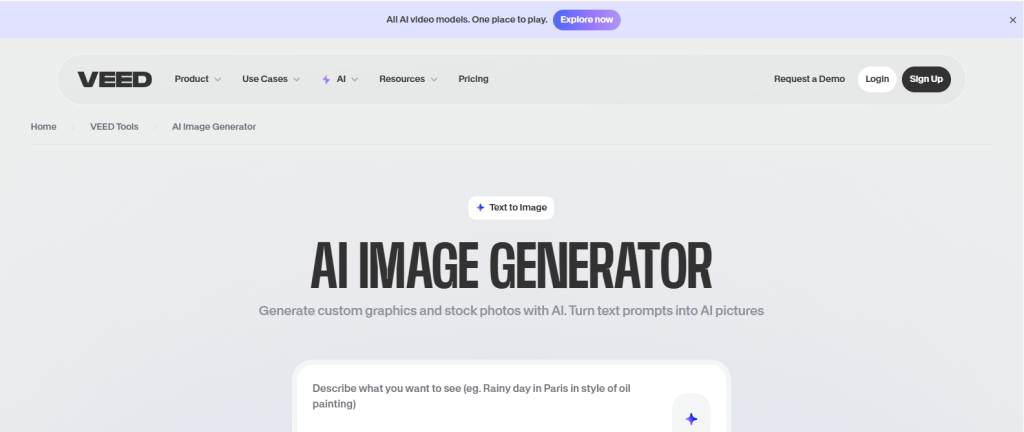Click the Text to Image sparkle badge
This screenshot has width=1024, height=432.
[x=511, y=207]
